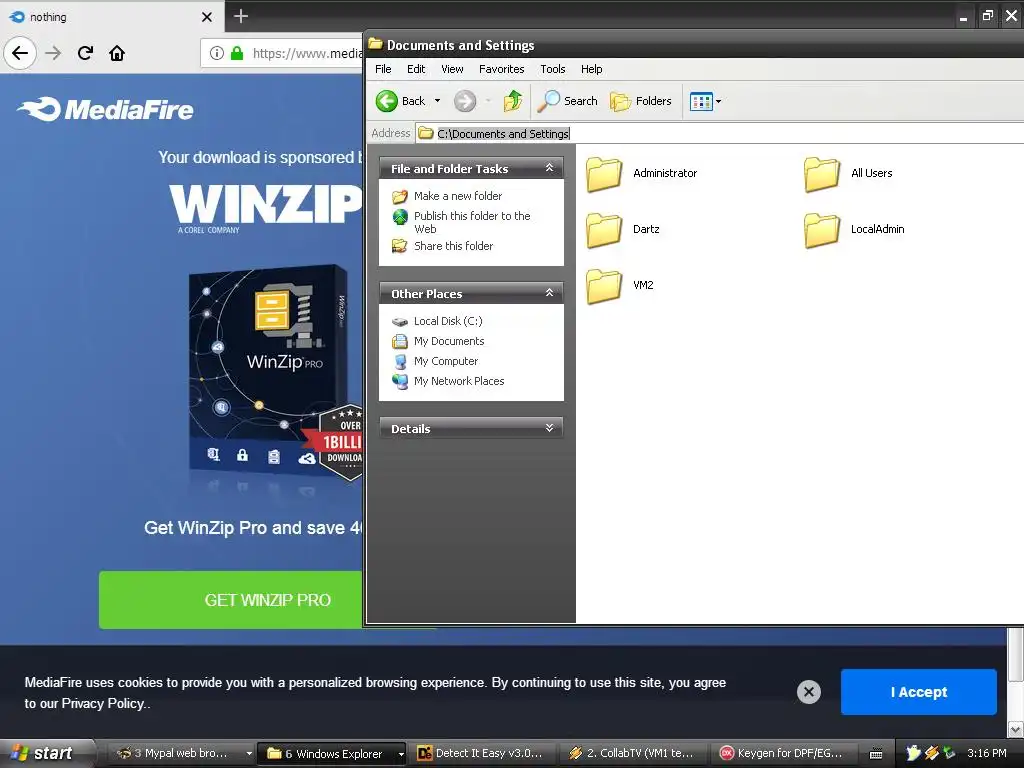Open the Views dropdown button
Image resolution: width=1024 pixels, height=768 pixels.
705,101
